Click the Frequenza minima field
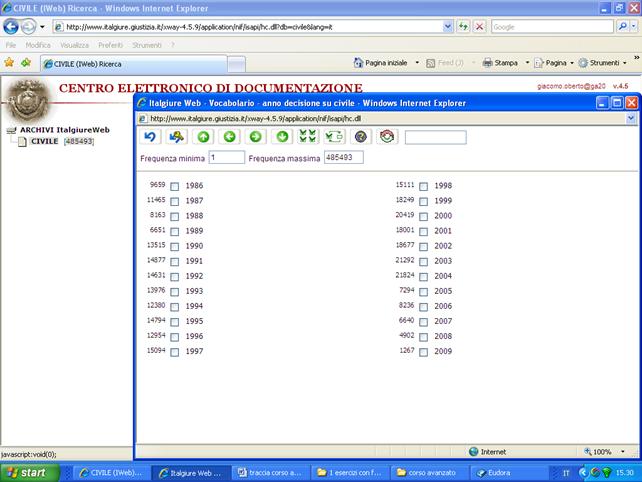Screen dimensions: 642x482 226,158
